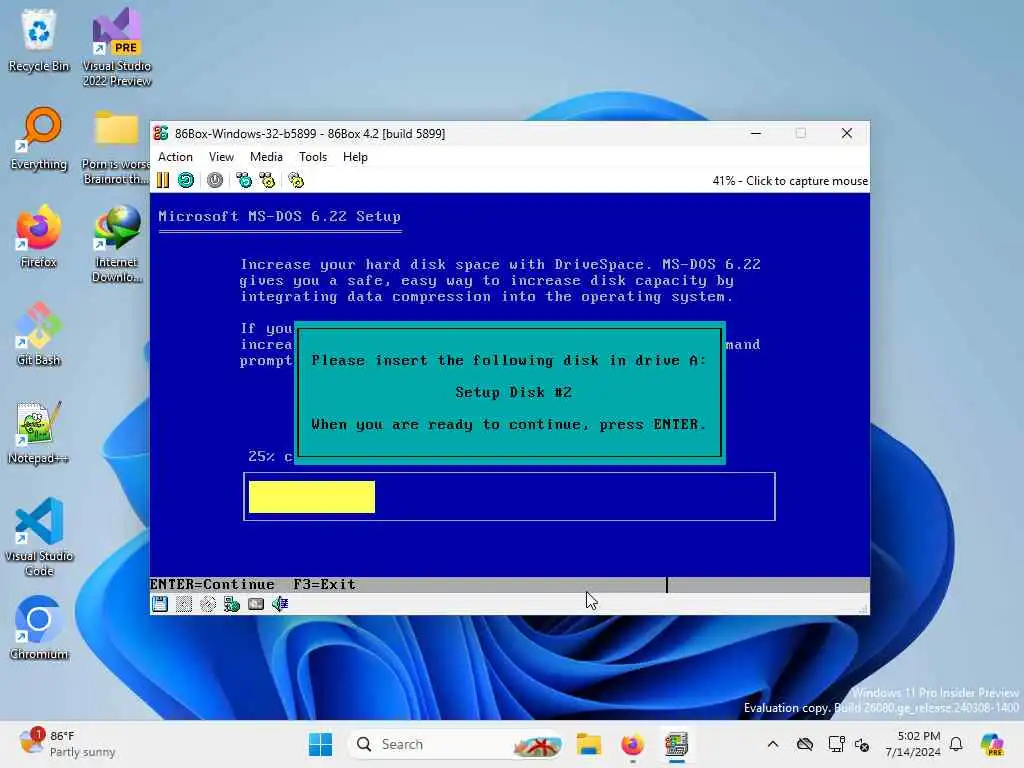Pause the 86Box emulation with the pause icon
This screenshot has width=1024, height=768.
point(163,180)
